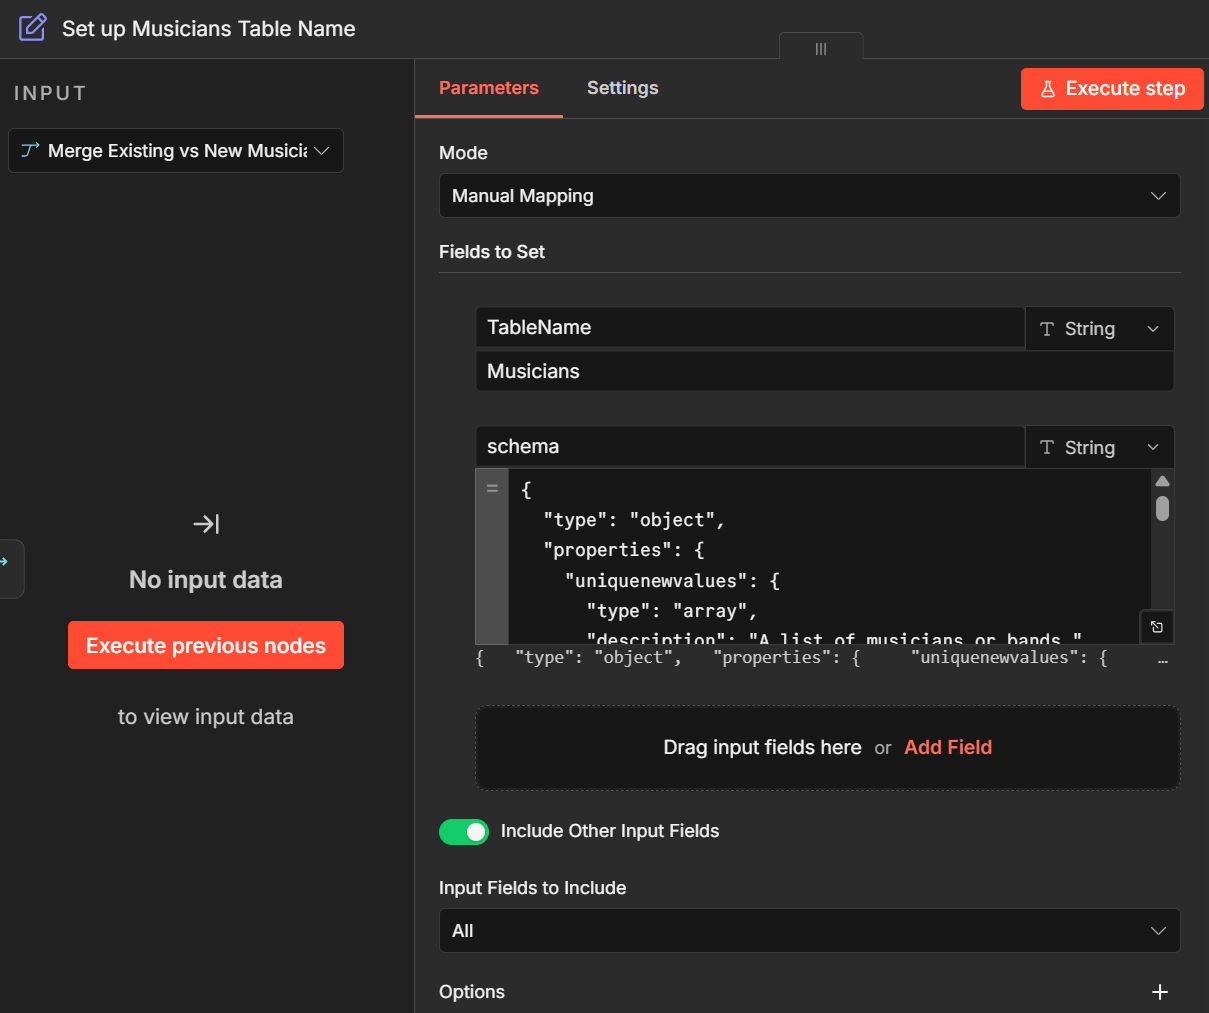Click Execute previous nodes button

point(206,646)
